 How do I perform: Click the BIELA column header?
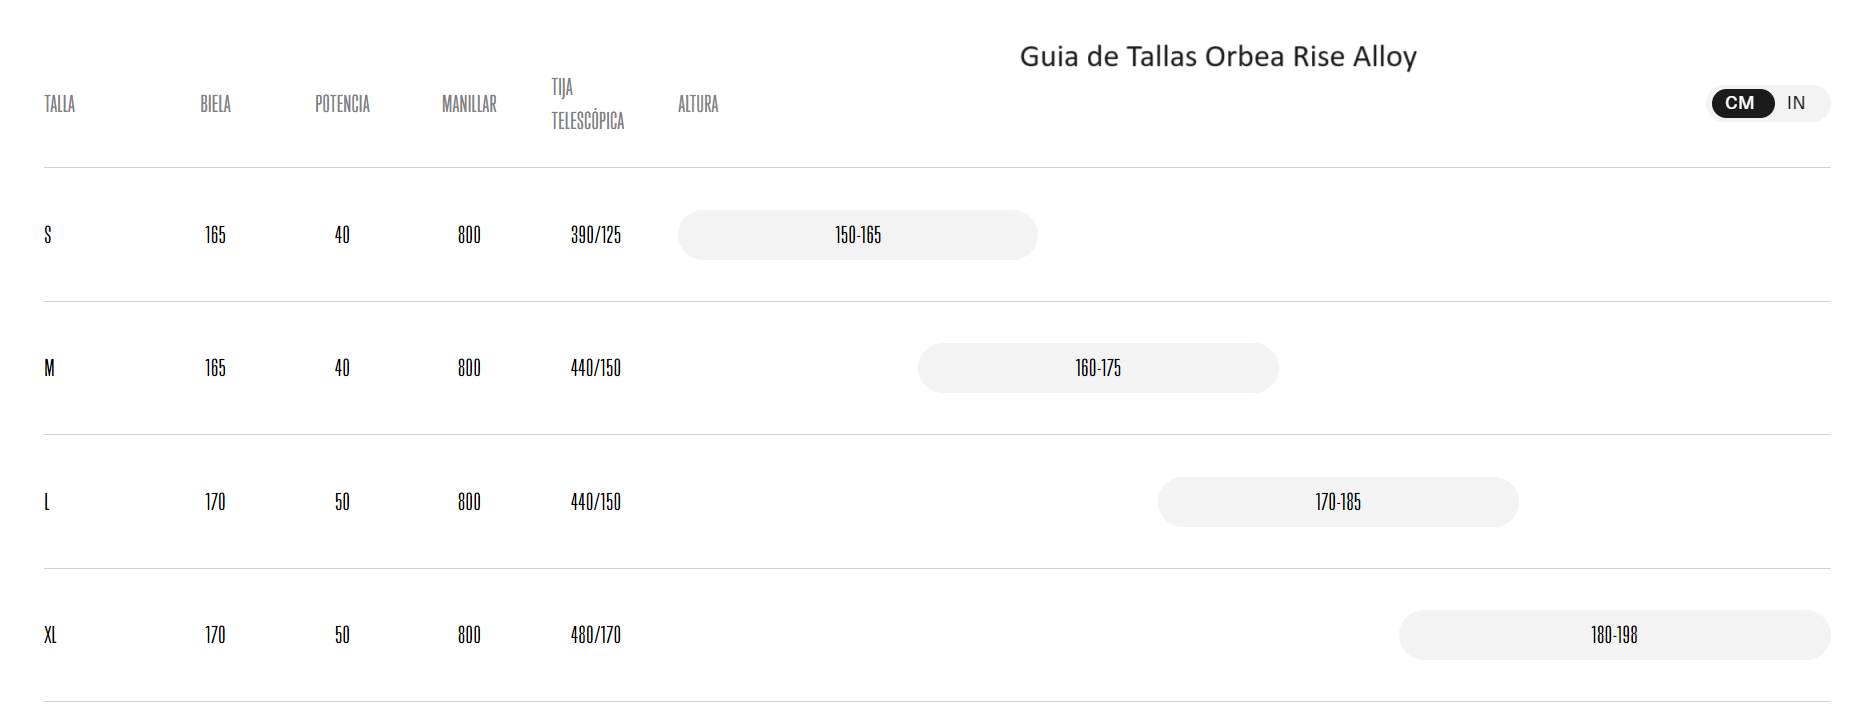(215, 103)
